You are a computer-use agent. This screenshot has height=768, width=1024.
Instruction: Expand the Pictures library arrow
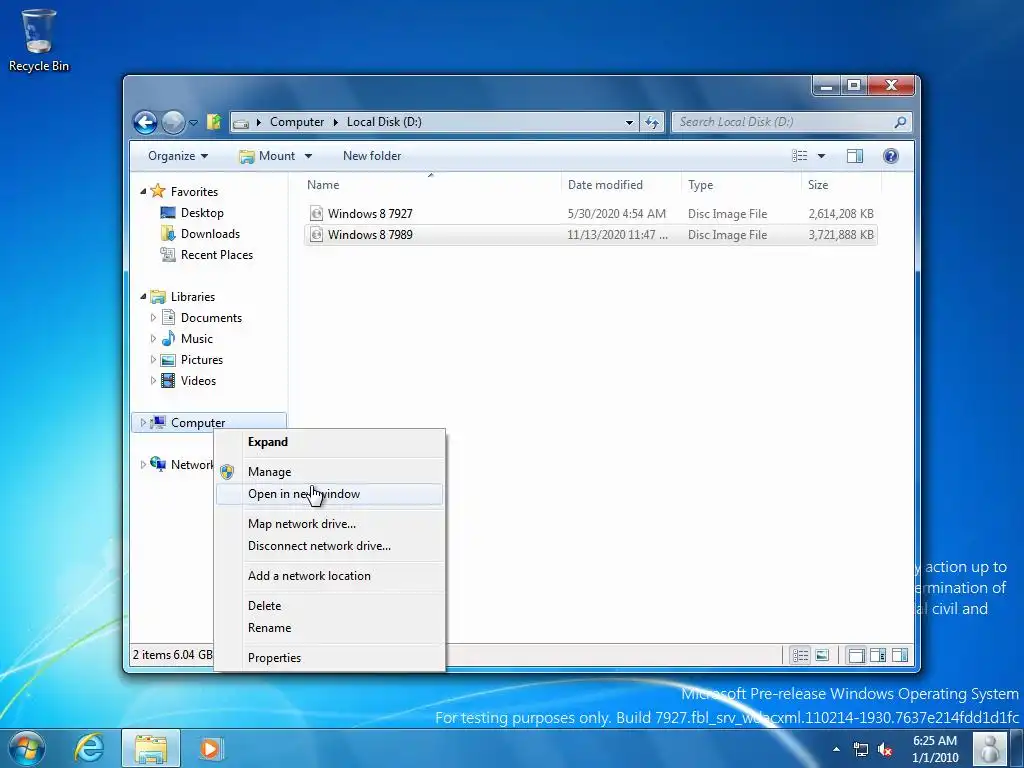click(x=153, y=360)
